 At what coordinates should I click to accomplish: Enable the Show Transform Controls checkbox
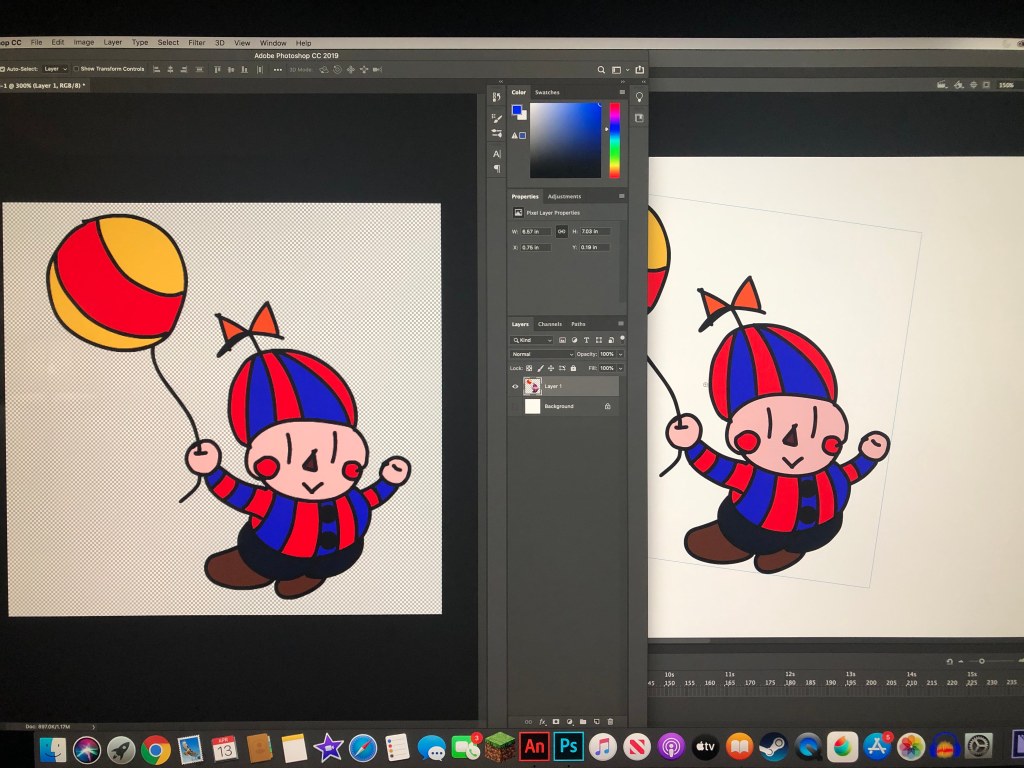pos(76,69)
